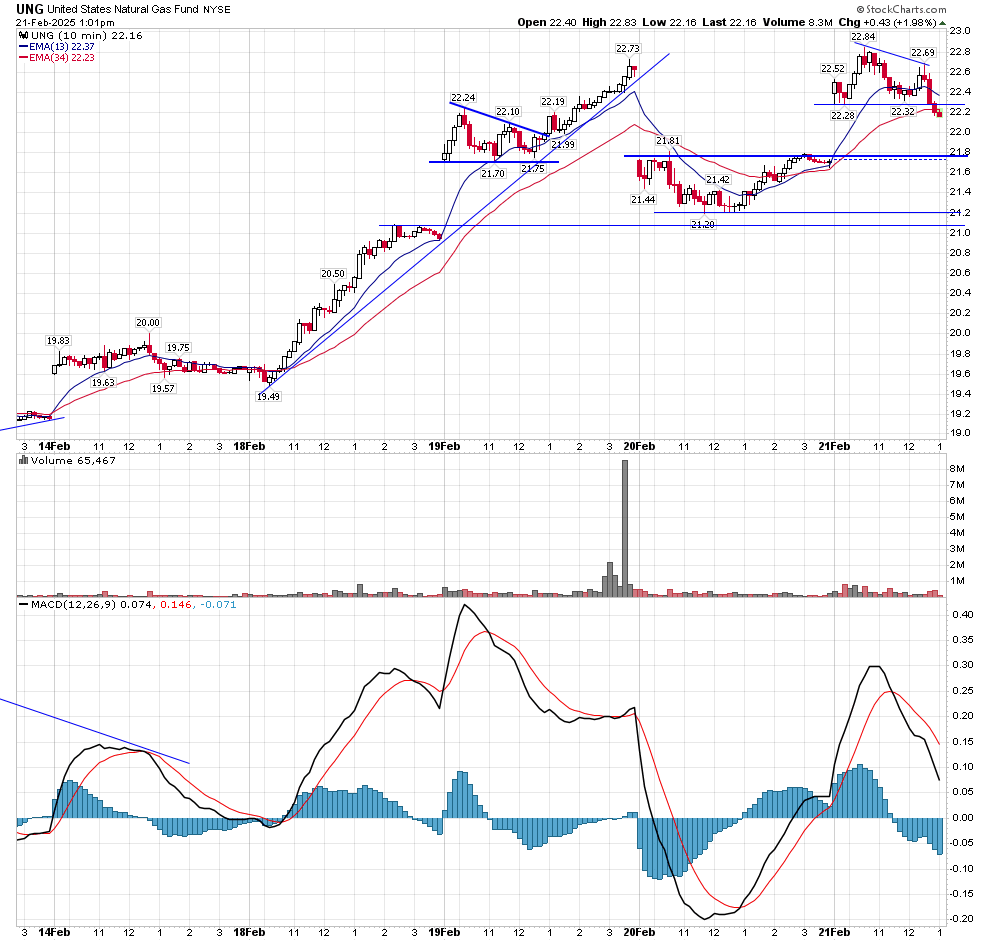990x941 pixels.
Task: Click the 21.99 price label
Action: point(563,144)
